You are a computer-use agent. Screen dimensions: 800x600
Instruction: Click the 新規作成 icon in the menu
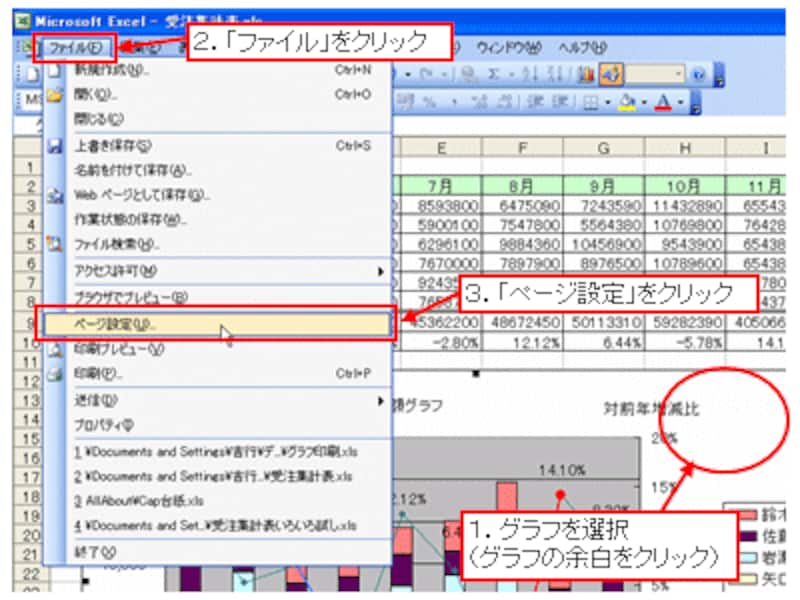pos(56,71)
